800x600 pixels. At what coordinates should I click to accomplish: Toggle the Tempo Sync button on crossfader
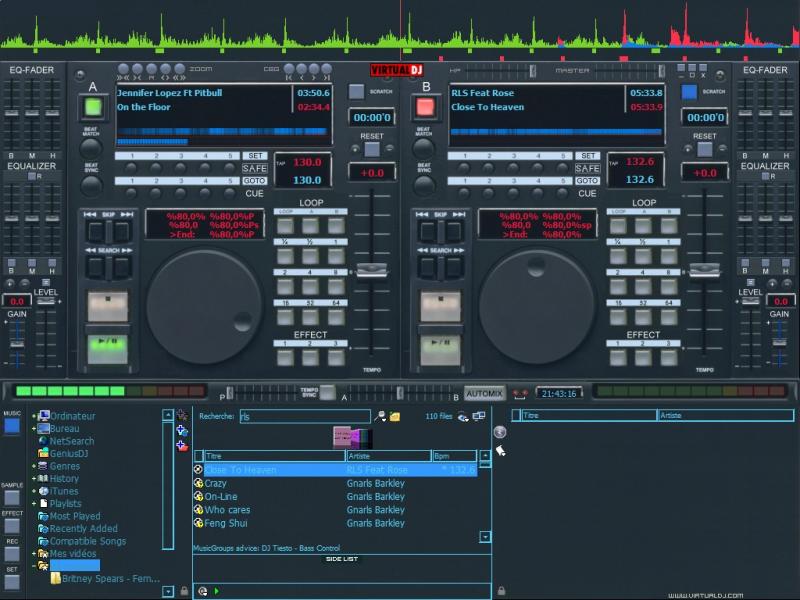tap(328, 392)
